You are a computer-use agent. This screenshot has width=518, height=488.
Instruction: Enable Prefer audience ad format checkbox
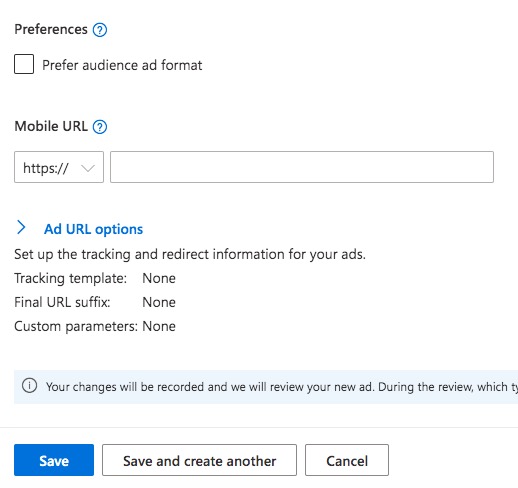24,64
